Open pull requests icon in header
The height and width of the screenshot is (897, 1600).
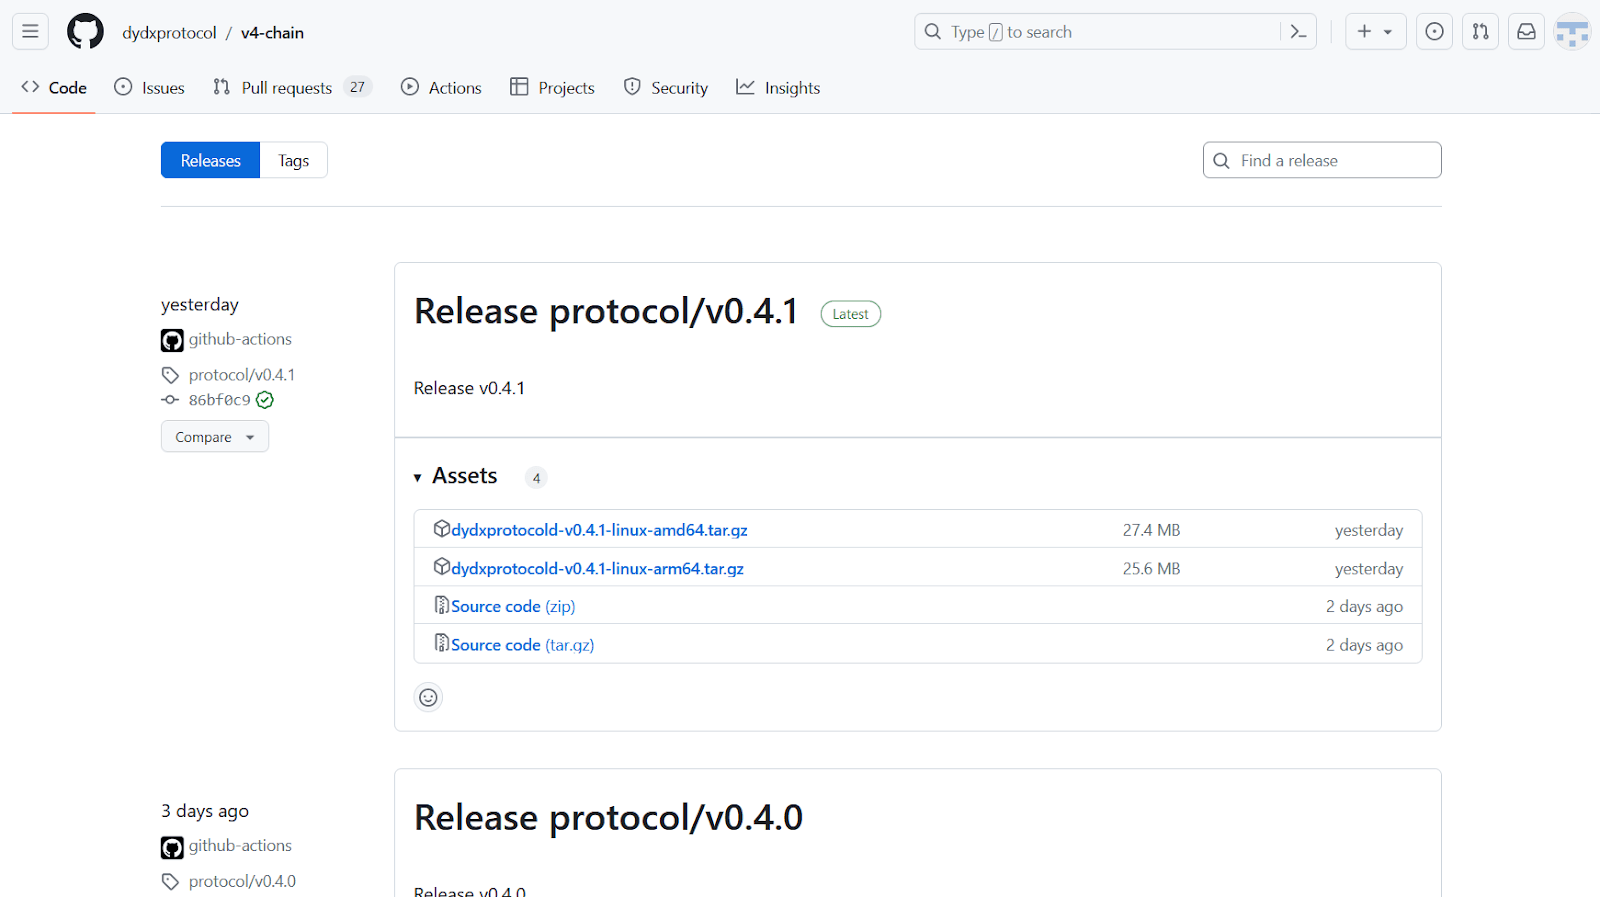1480,32
